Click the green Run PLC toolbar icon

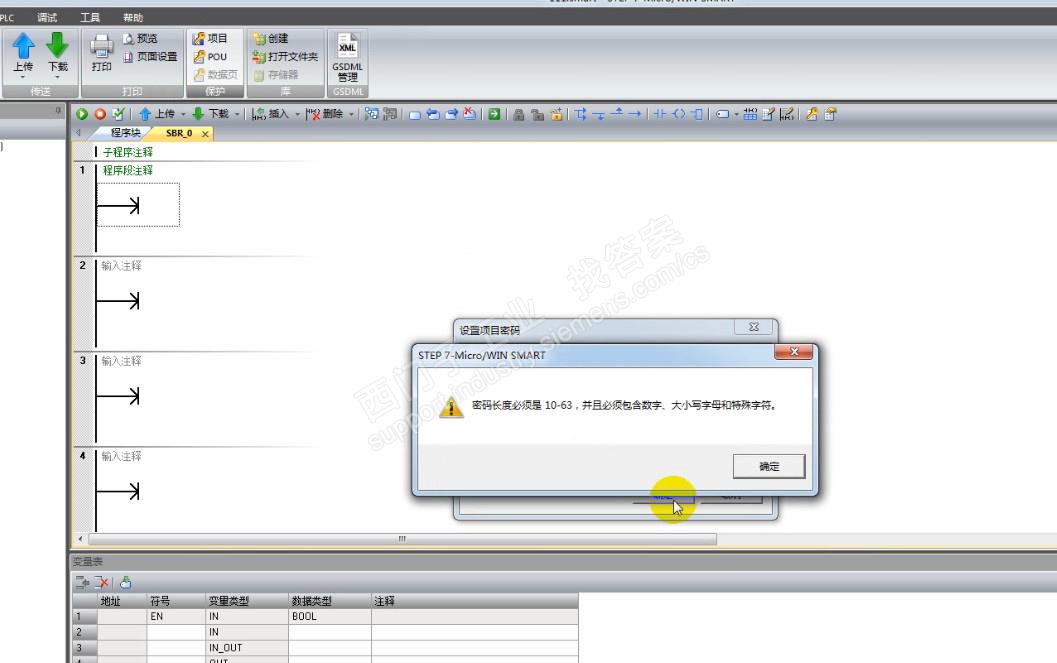coord(82,114)
